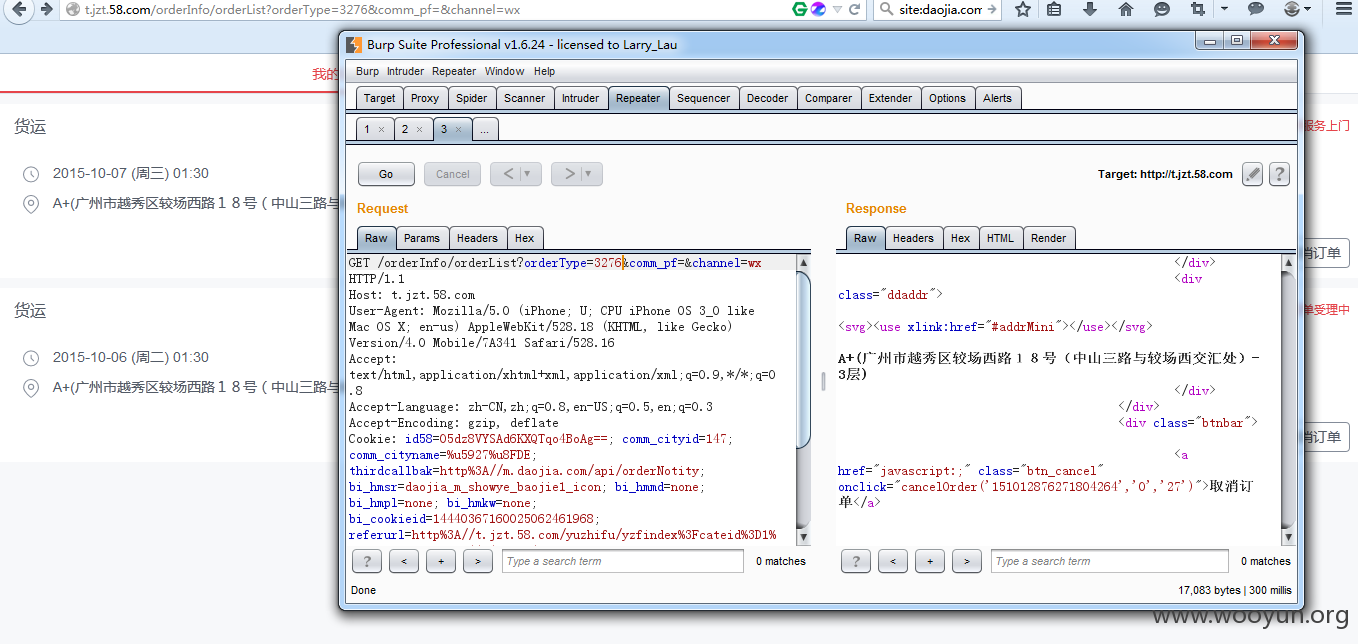
Task: Click the request search term field
Action: pyautogui.click(x=622, y=561)
